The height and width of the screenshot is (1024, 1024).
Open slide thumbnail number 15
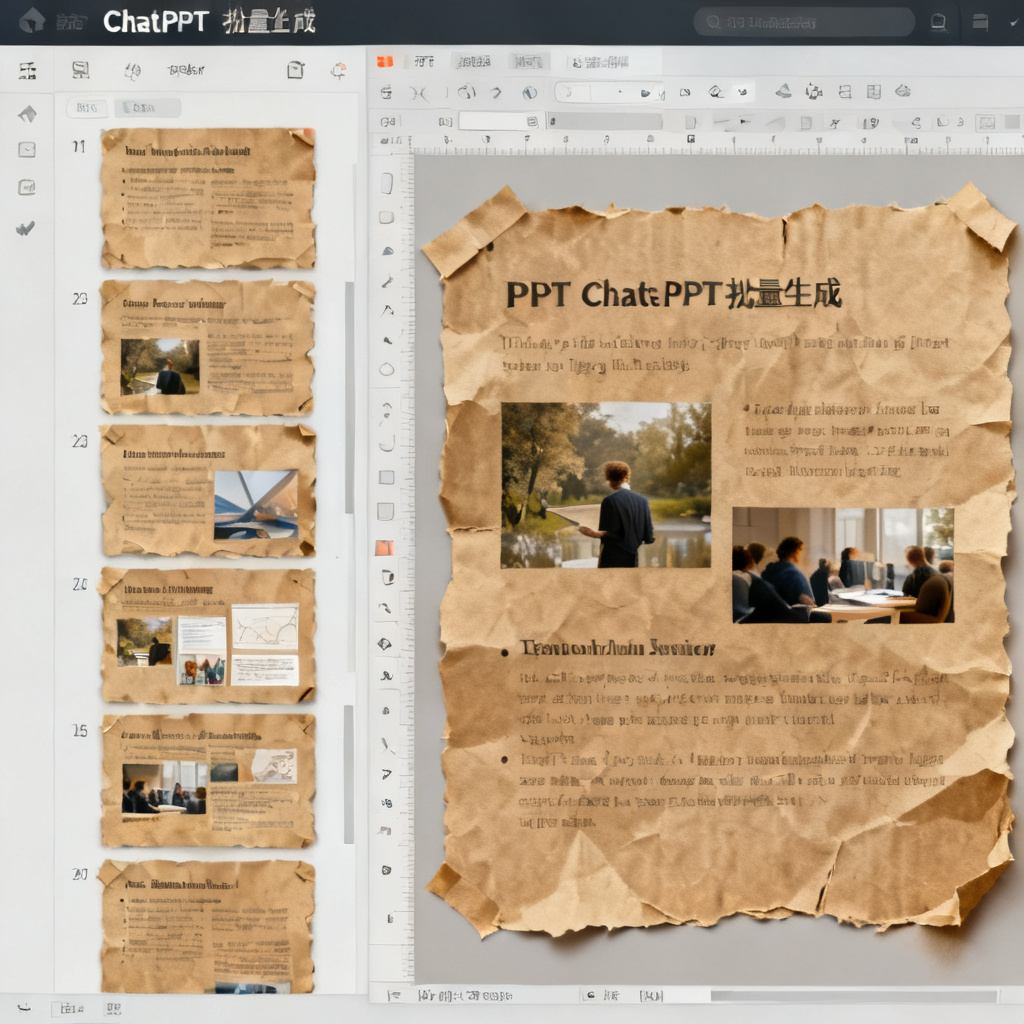(x=208, y=780)
